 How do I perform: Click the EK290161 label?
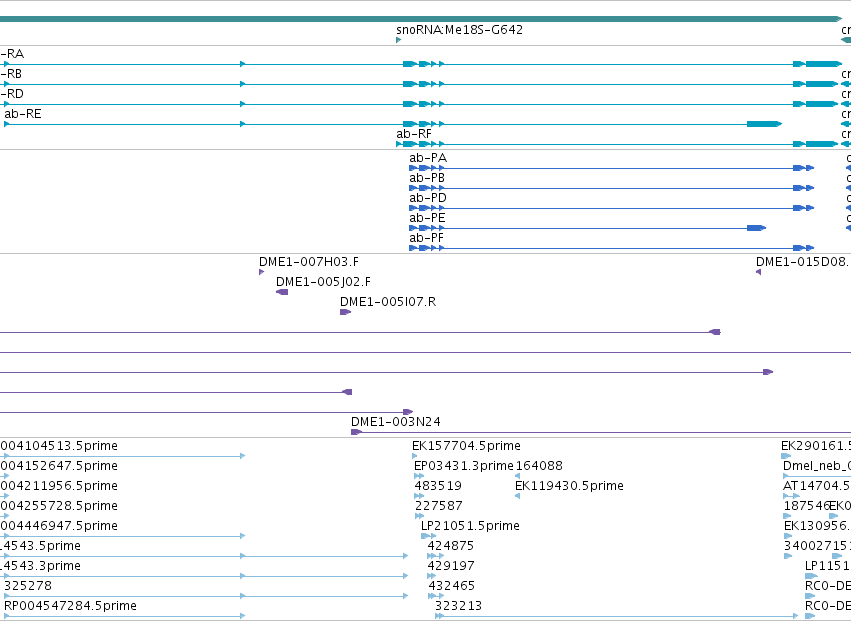[x=816, y=446]
